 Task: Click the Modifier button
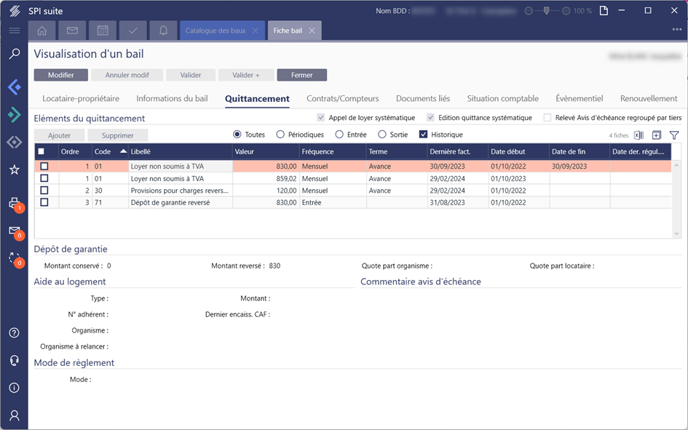(x=61, y=75)
